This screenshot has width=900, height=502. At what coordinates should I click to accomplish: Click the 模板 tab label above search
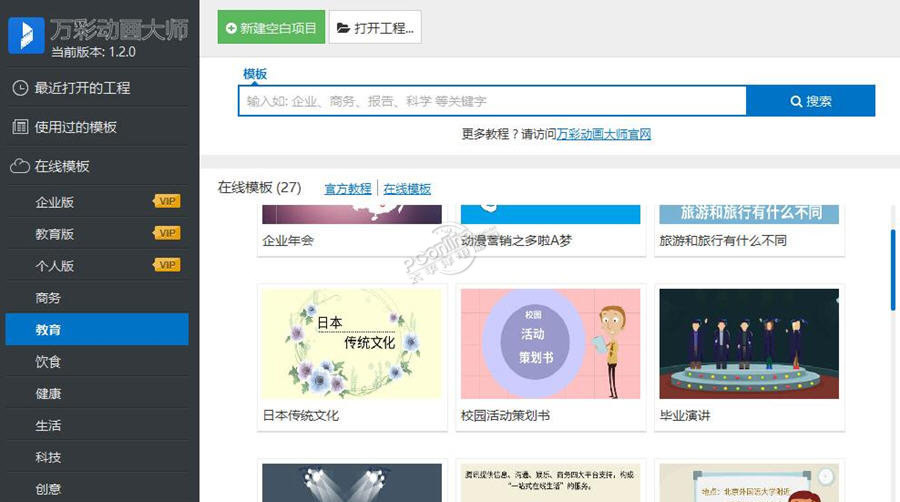(255, 74)
